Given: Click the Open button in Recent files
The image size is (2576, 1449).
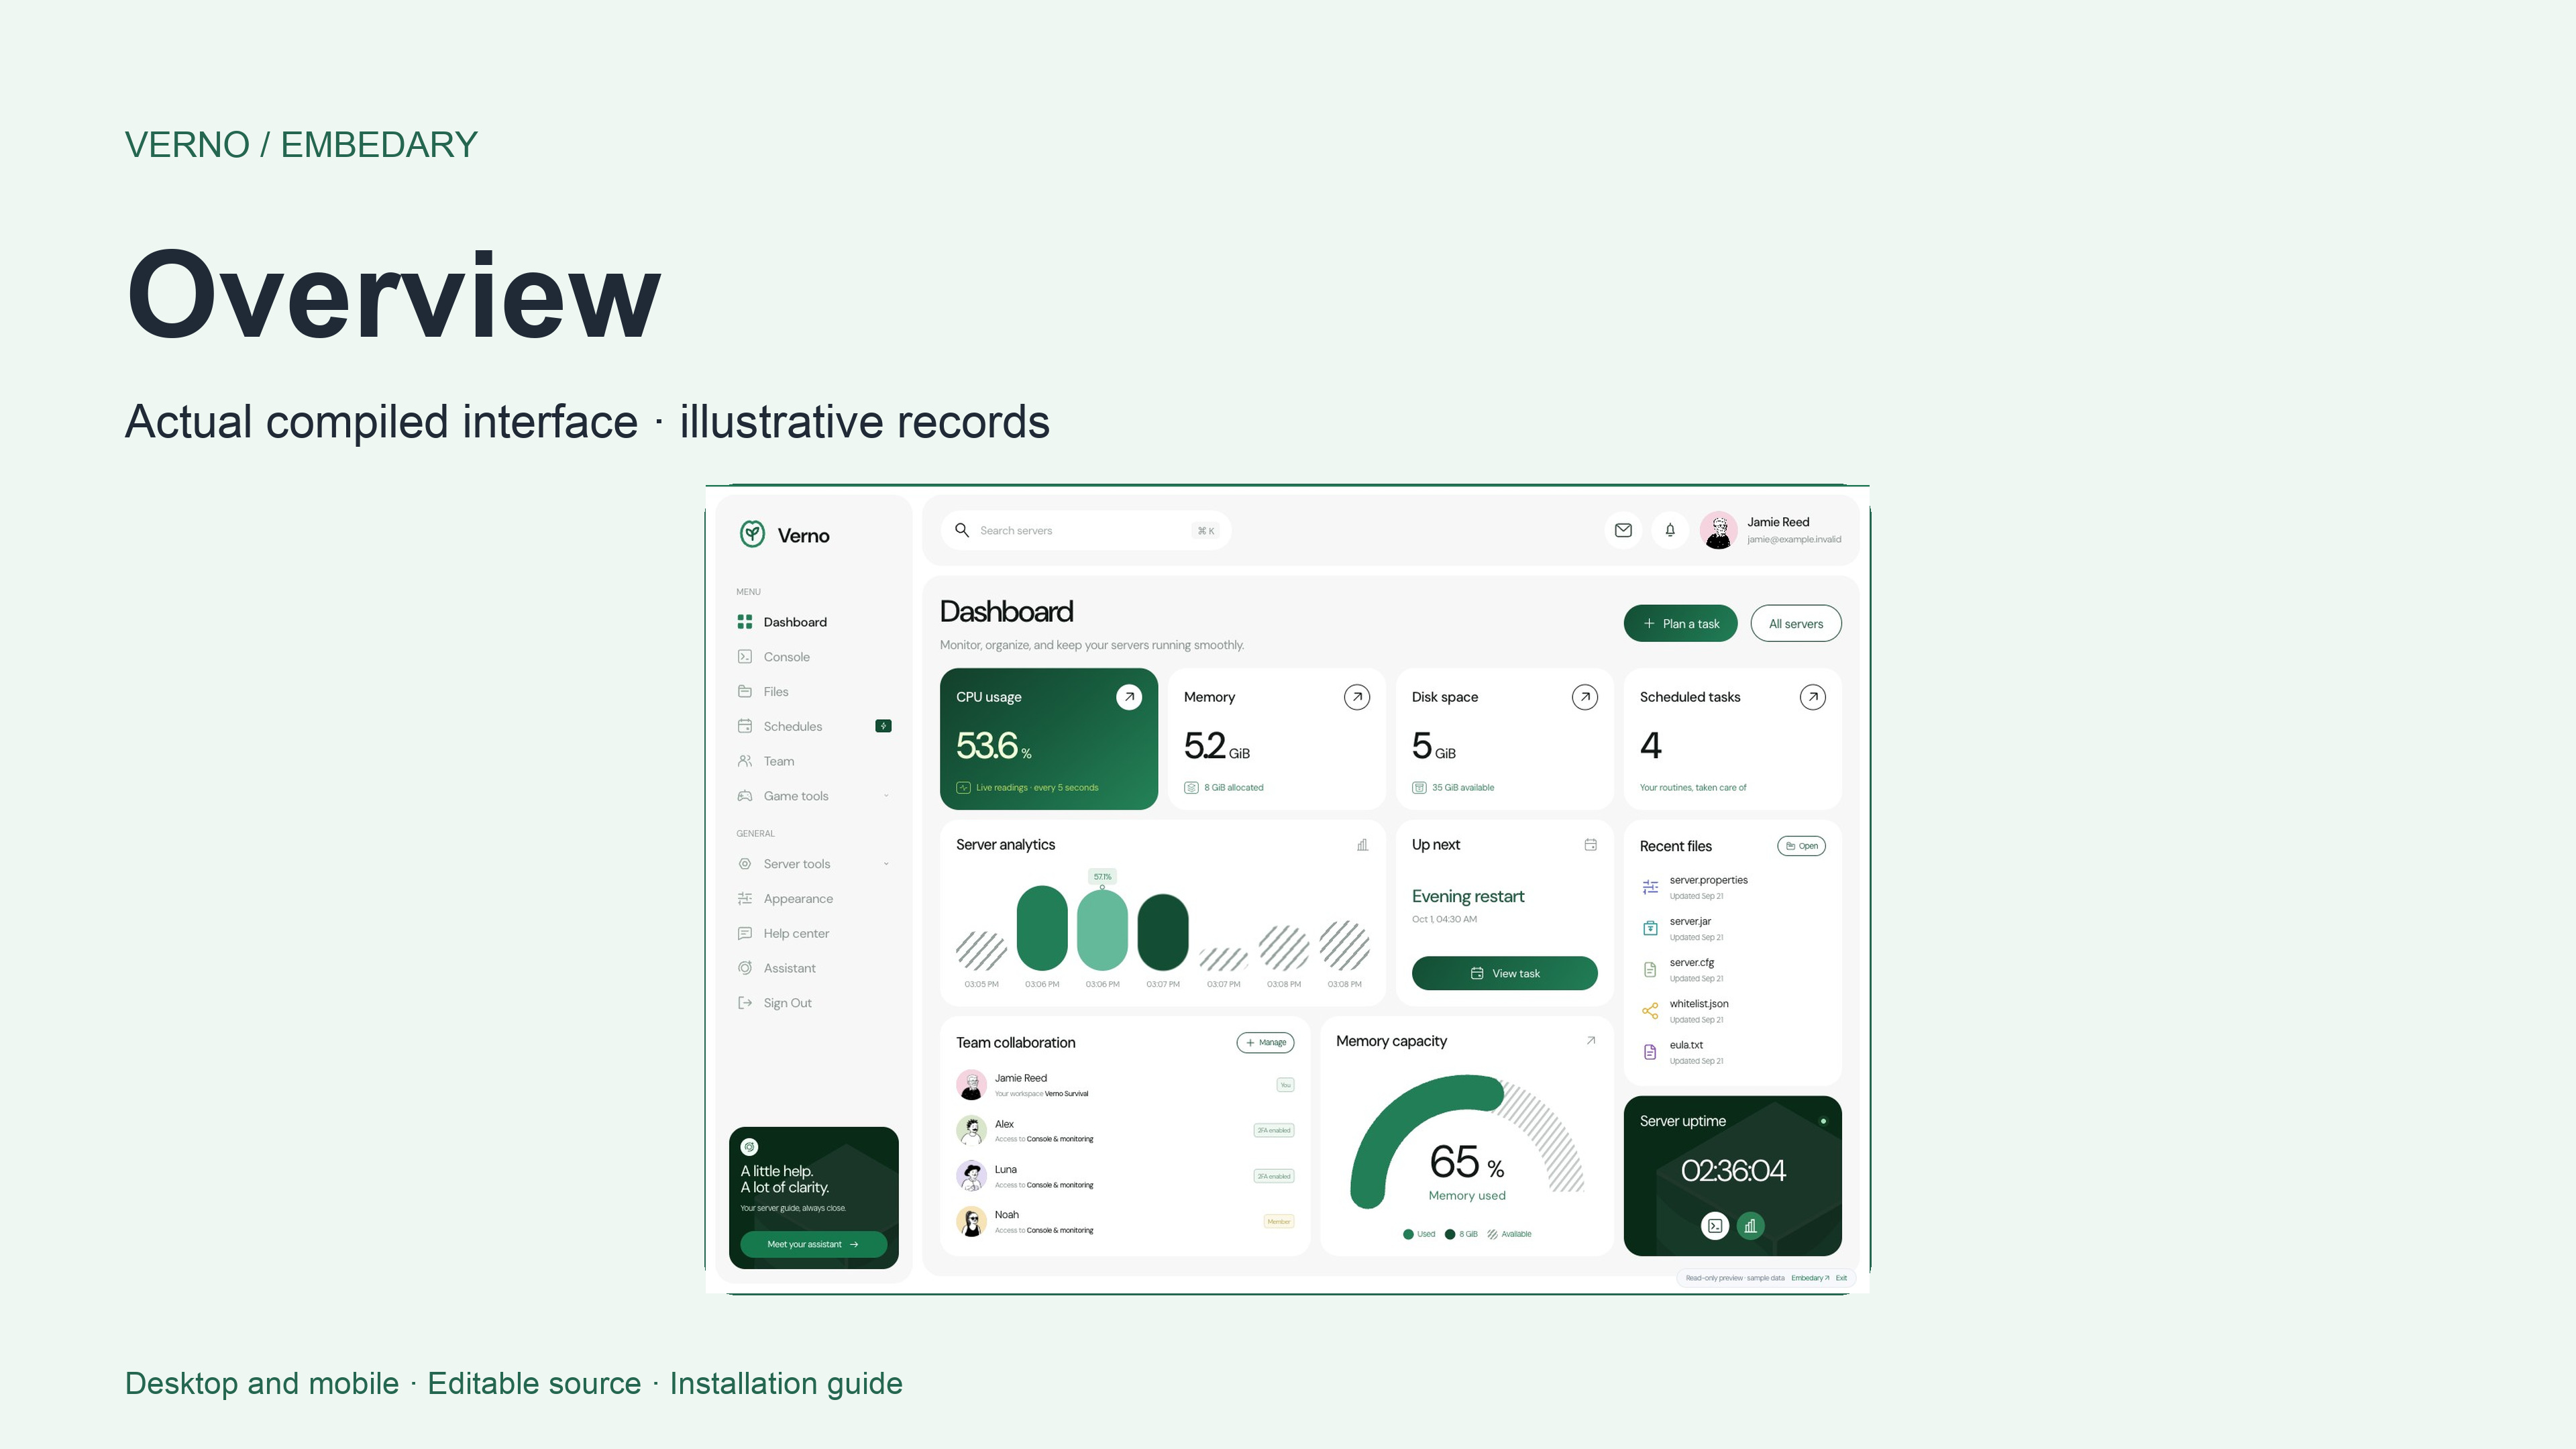Looking at the screenshot, I should click(x=1801, y=846).
